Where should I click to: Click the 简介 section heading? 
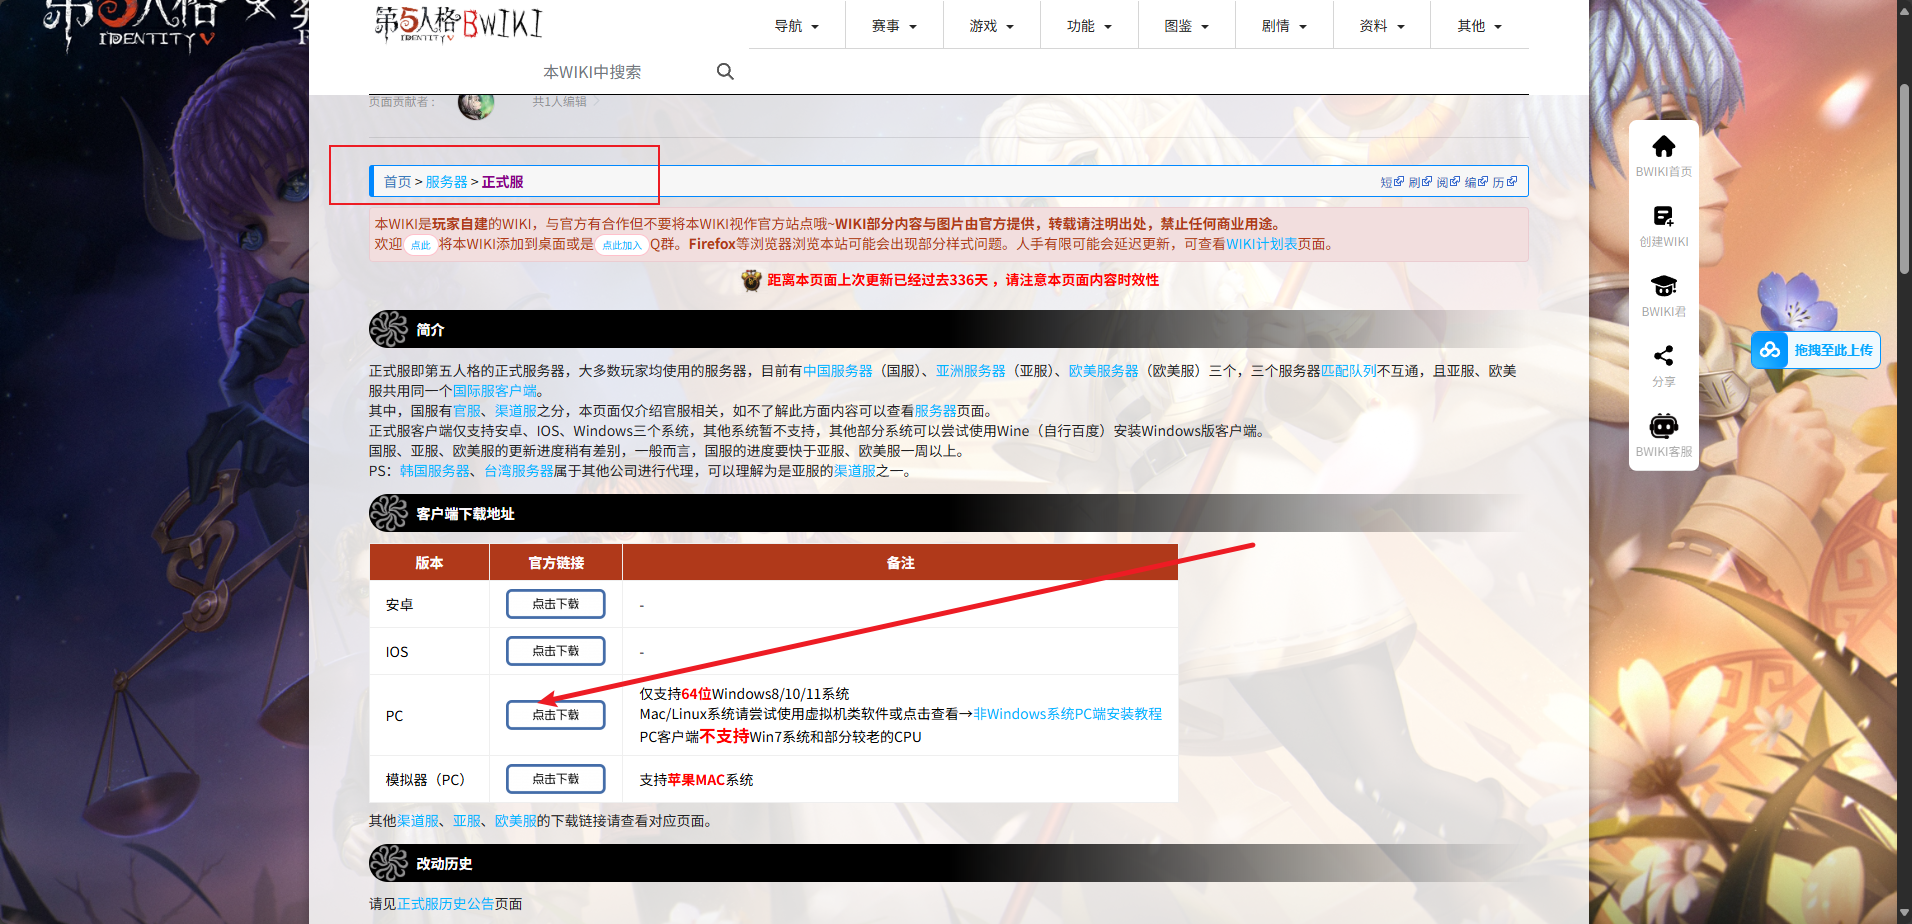[430, 330]
